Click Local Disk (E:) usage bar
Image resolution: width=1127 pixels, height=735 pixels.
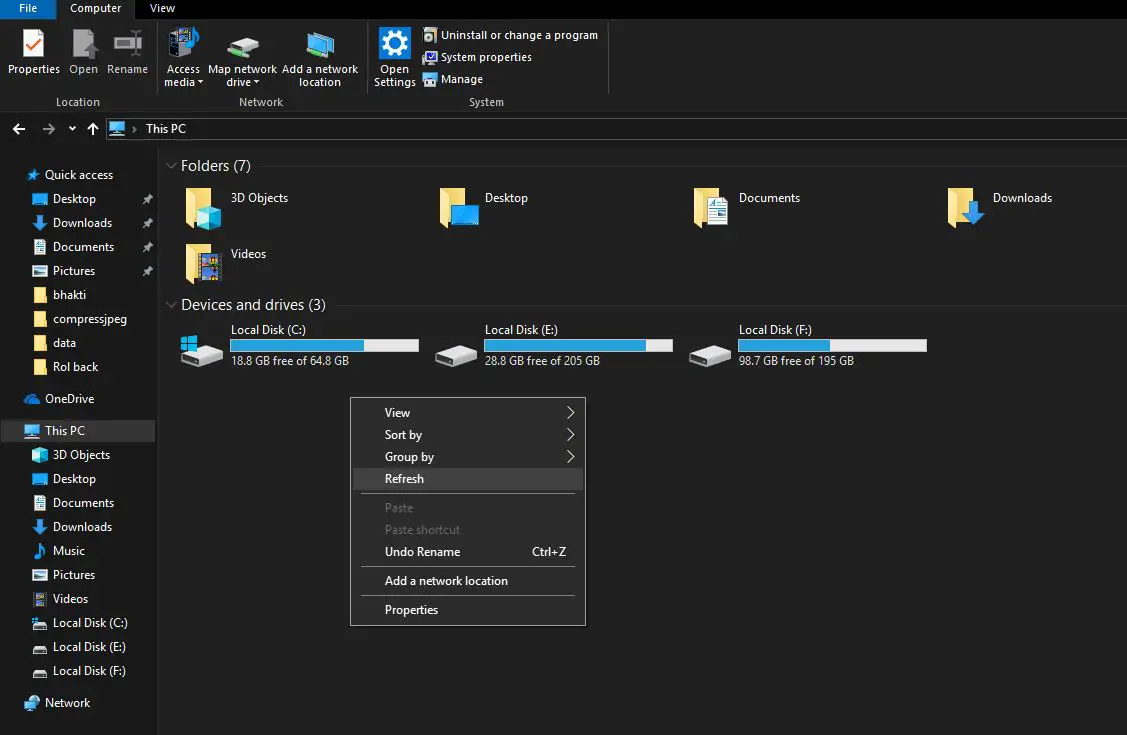[579, 346]
